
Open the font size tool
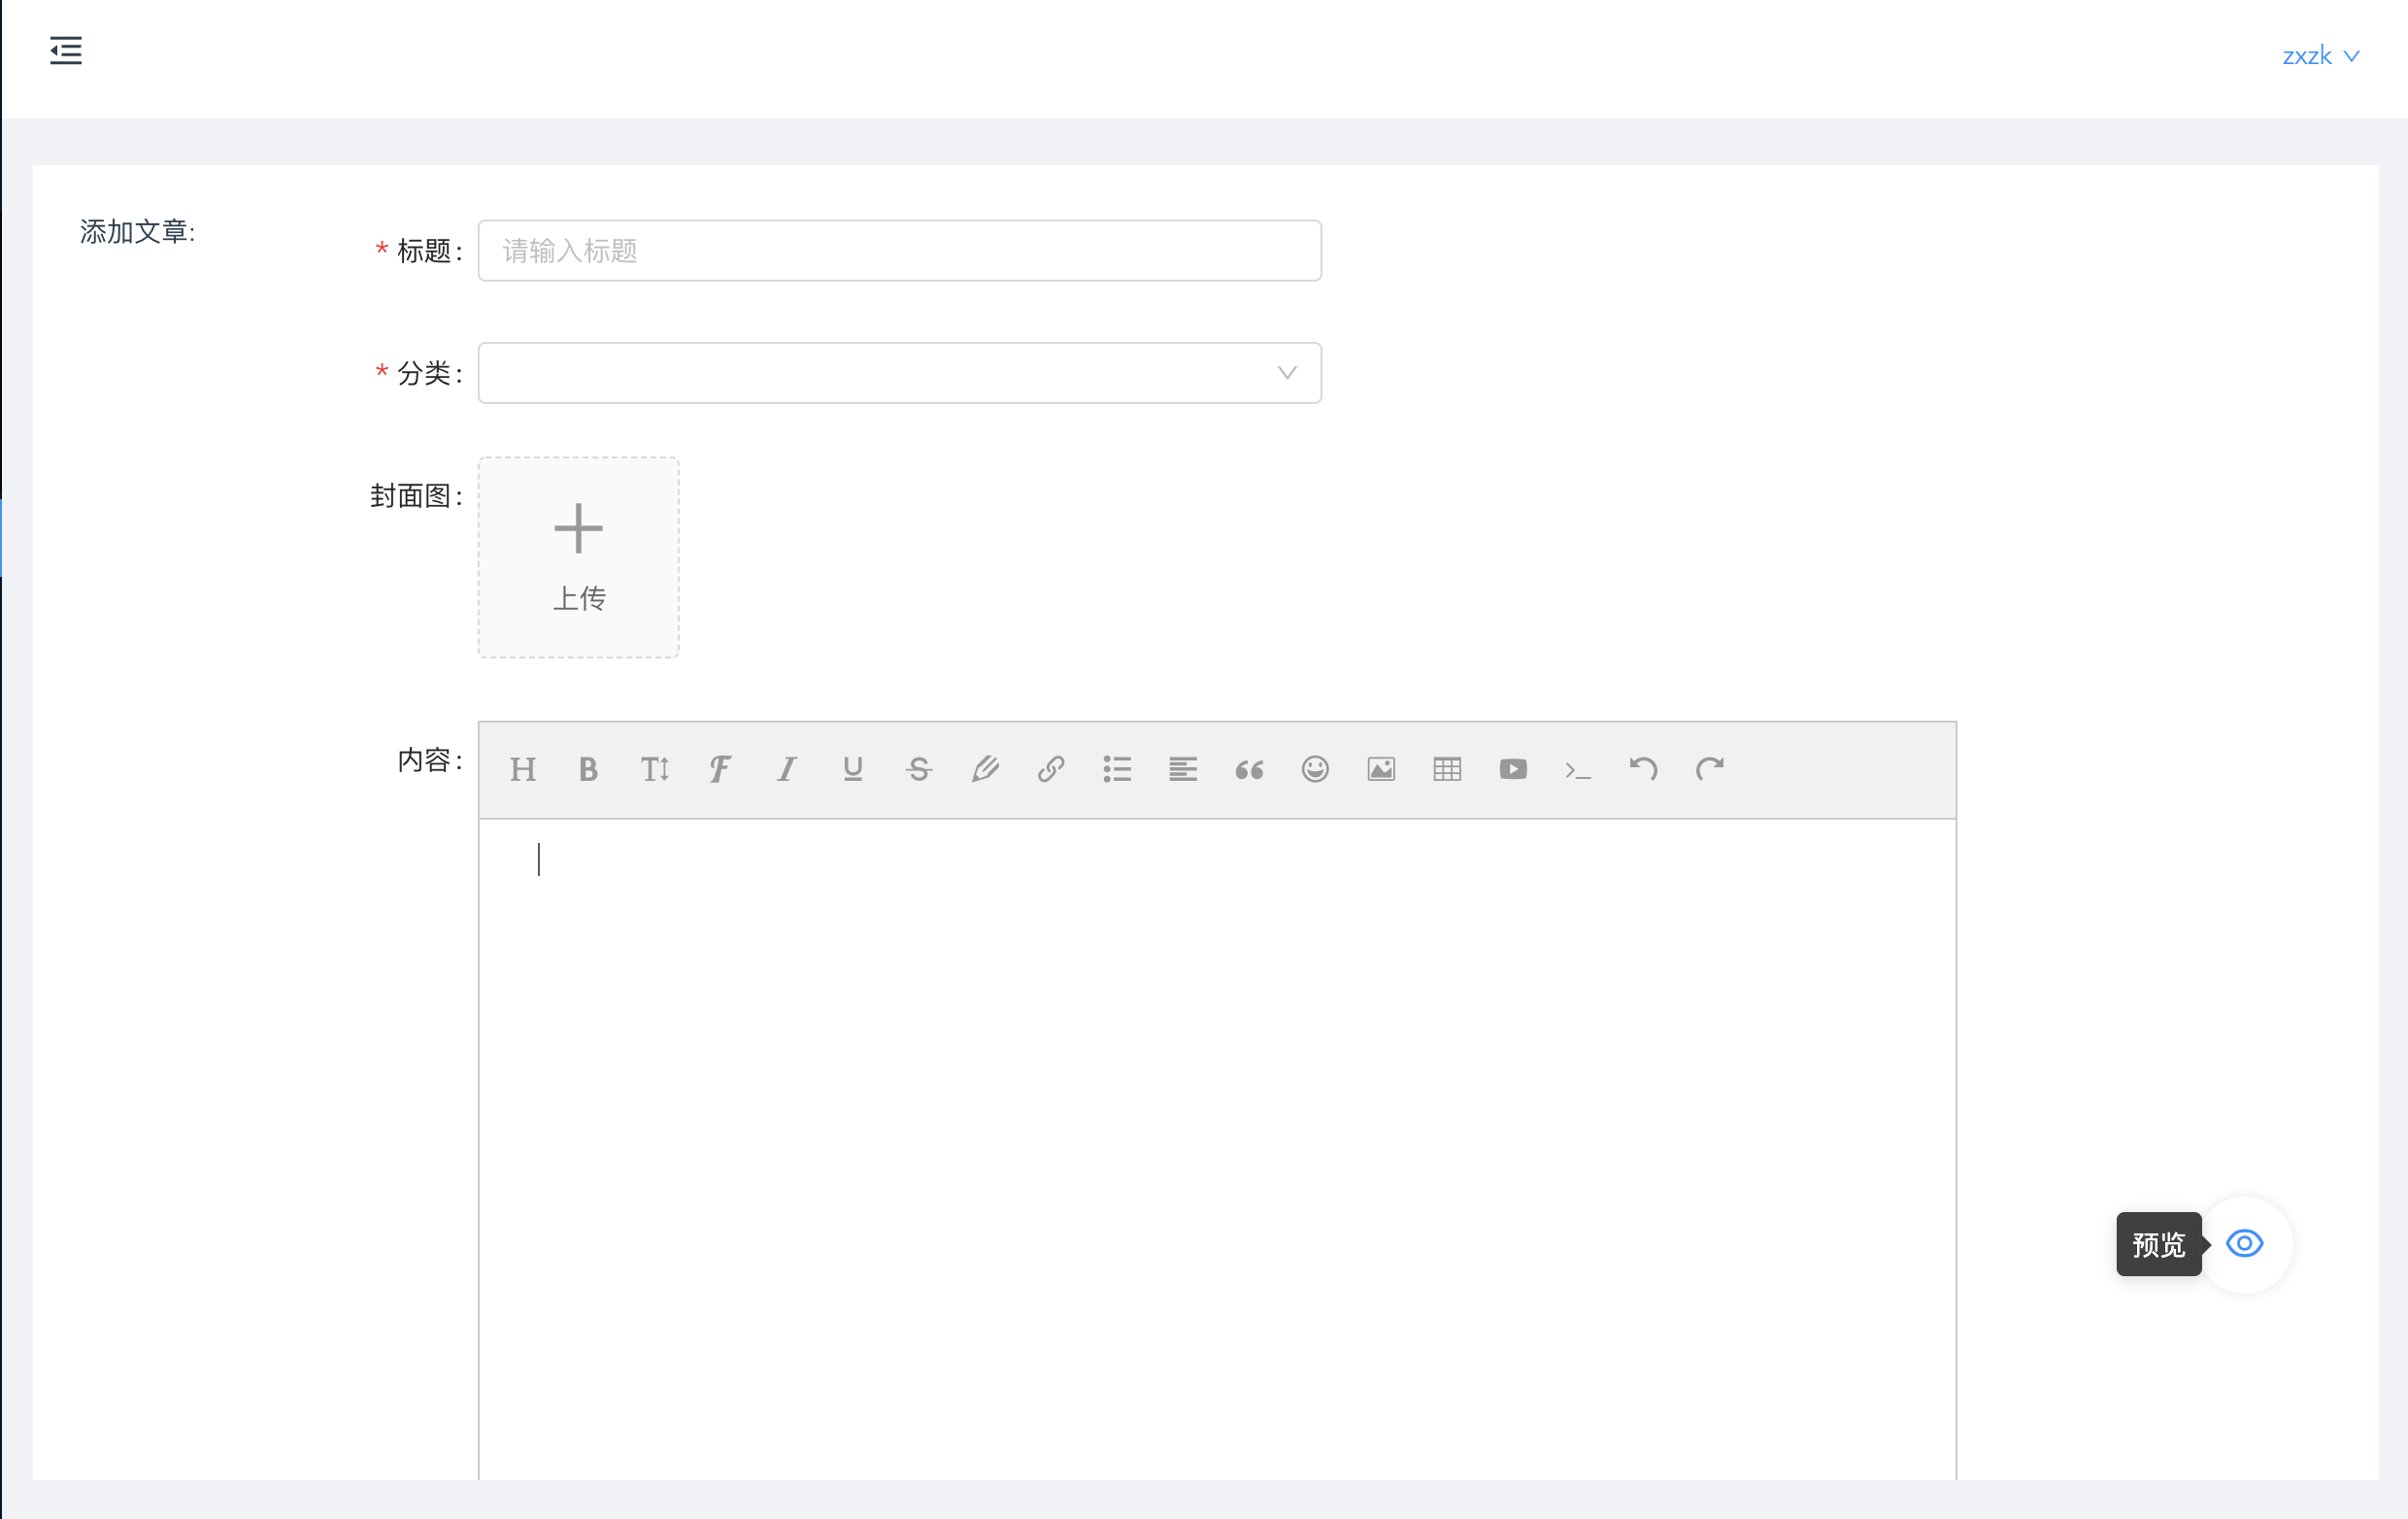[654, 769]
